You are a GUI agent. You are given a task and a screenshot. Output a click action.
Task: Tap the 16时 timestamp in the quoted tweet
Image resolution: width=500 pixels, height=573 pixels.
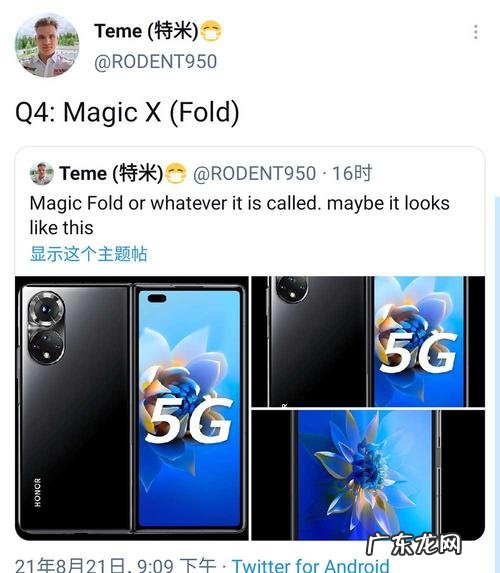(352, 173)
